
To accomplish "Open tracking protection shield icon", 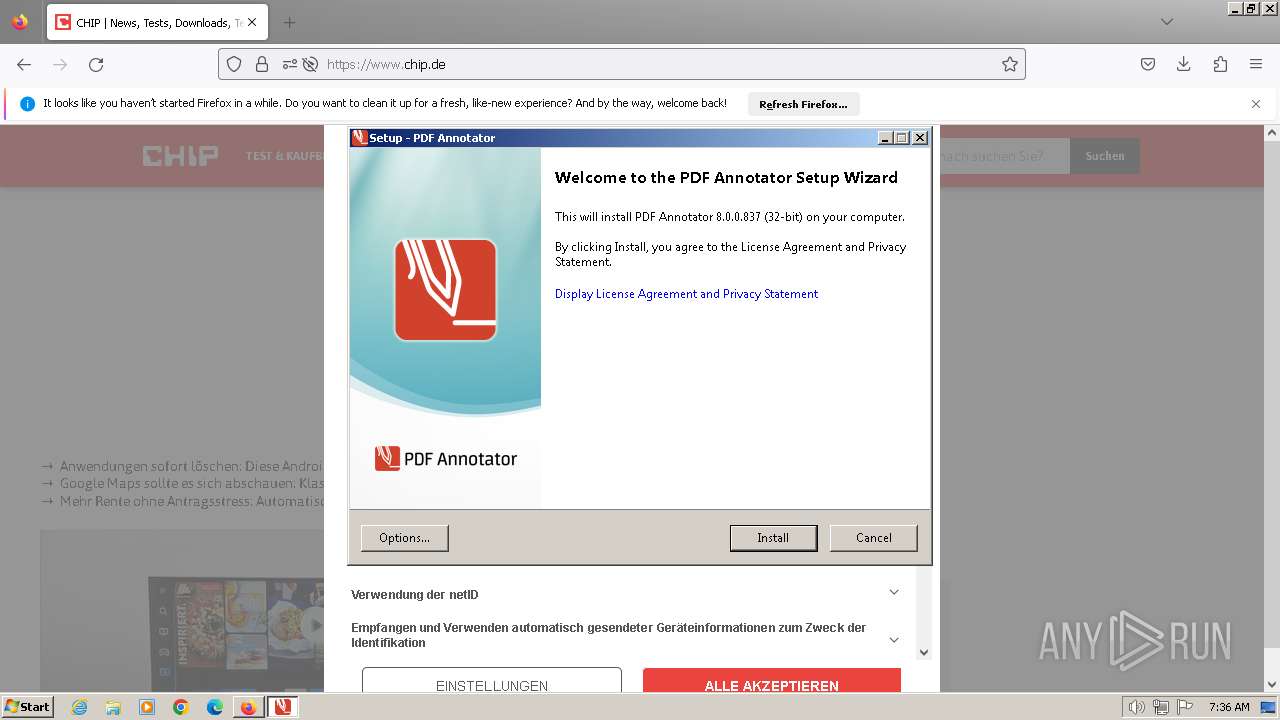I will [234, 64].
